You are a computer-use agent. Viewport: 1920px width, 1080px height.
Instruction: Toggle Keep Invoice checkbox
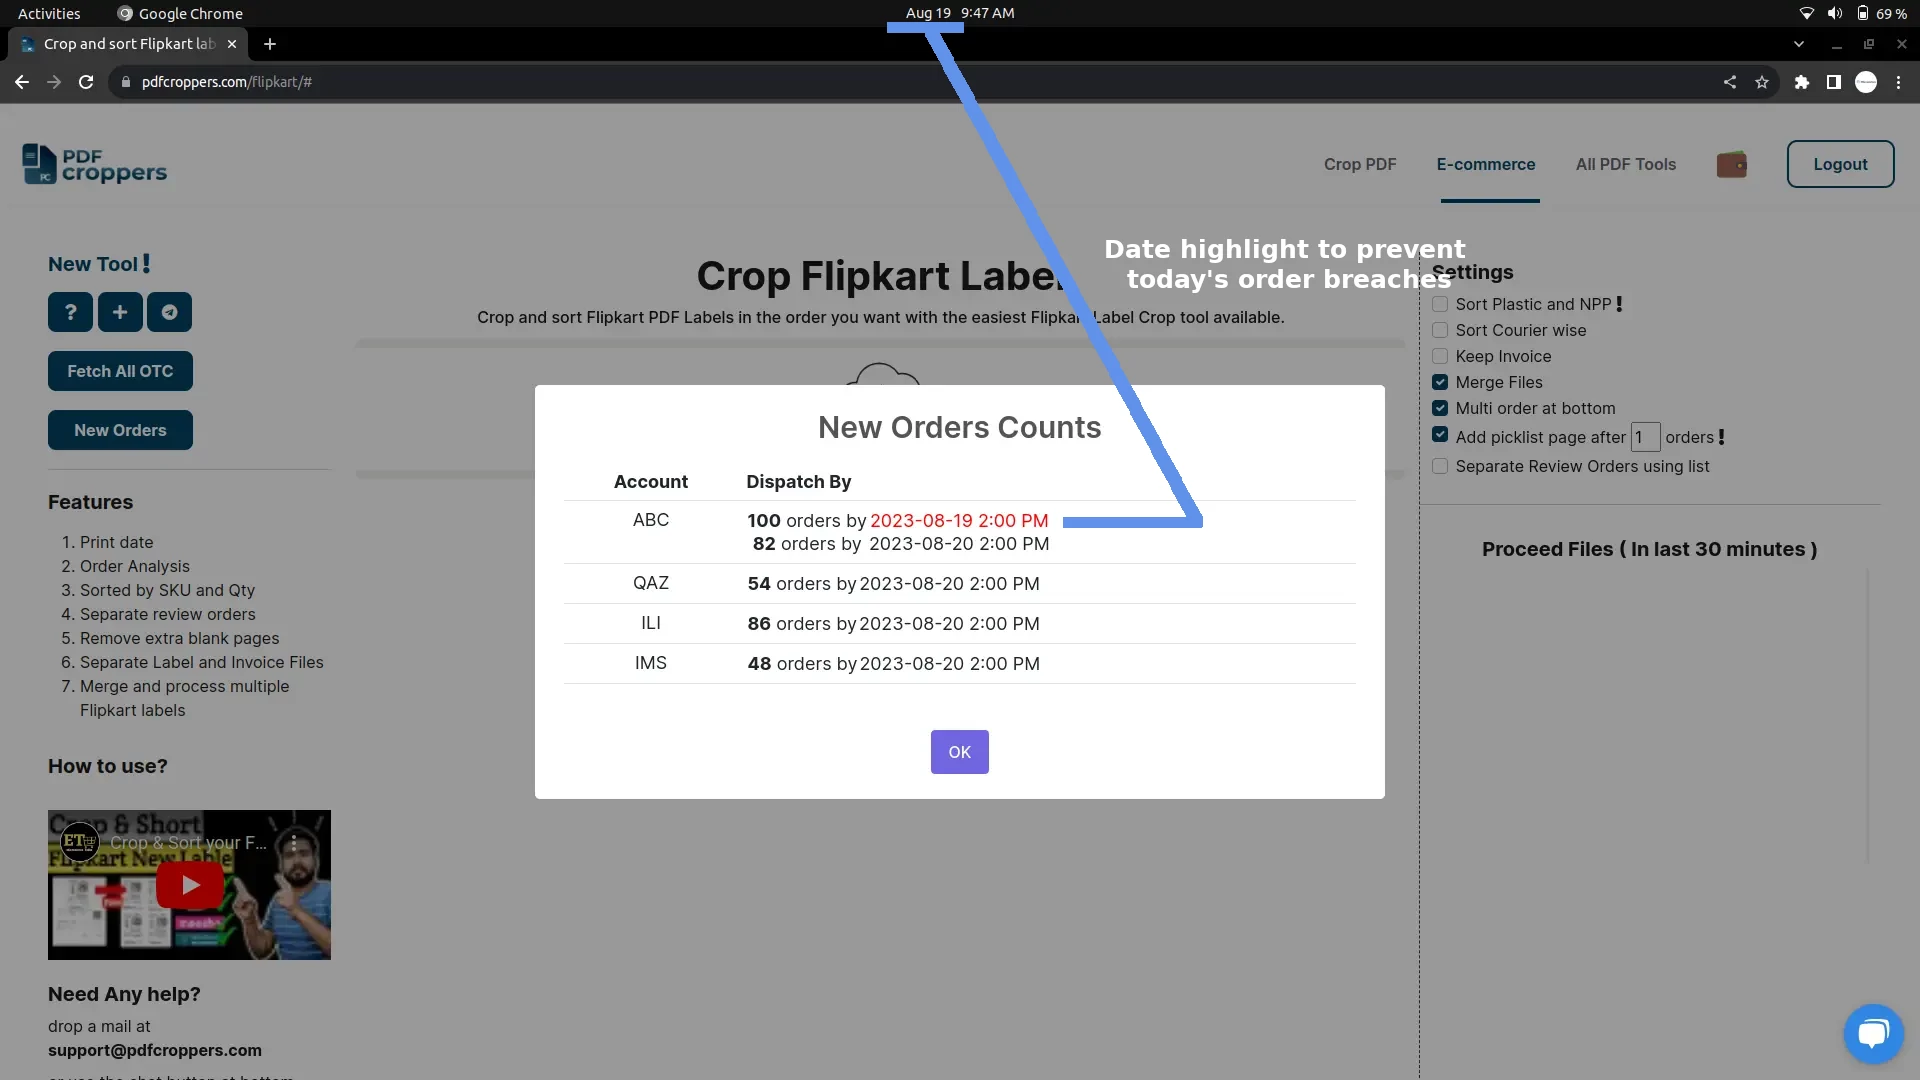[1440, 356]
